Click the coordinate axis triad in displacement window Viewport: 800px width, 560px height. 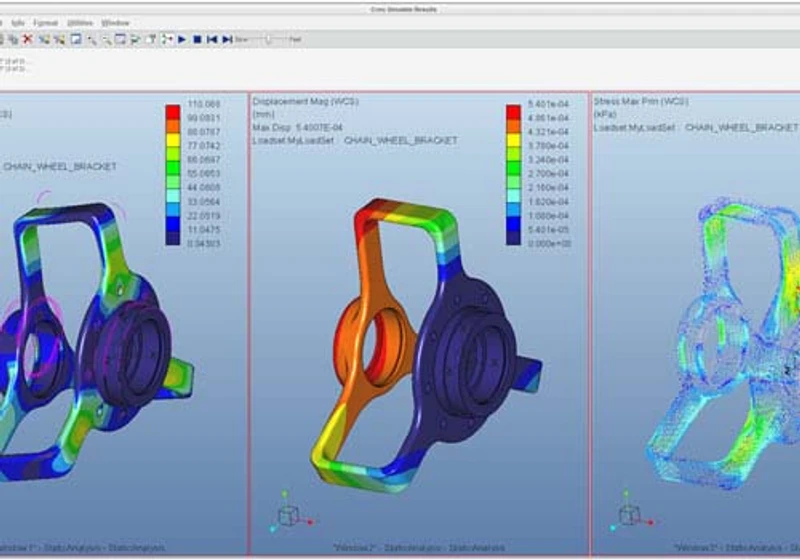290,513
